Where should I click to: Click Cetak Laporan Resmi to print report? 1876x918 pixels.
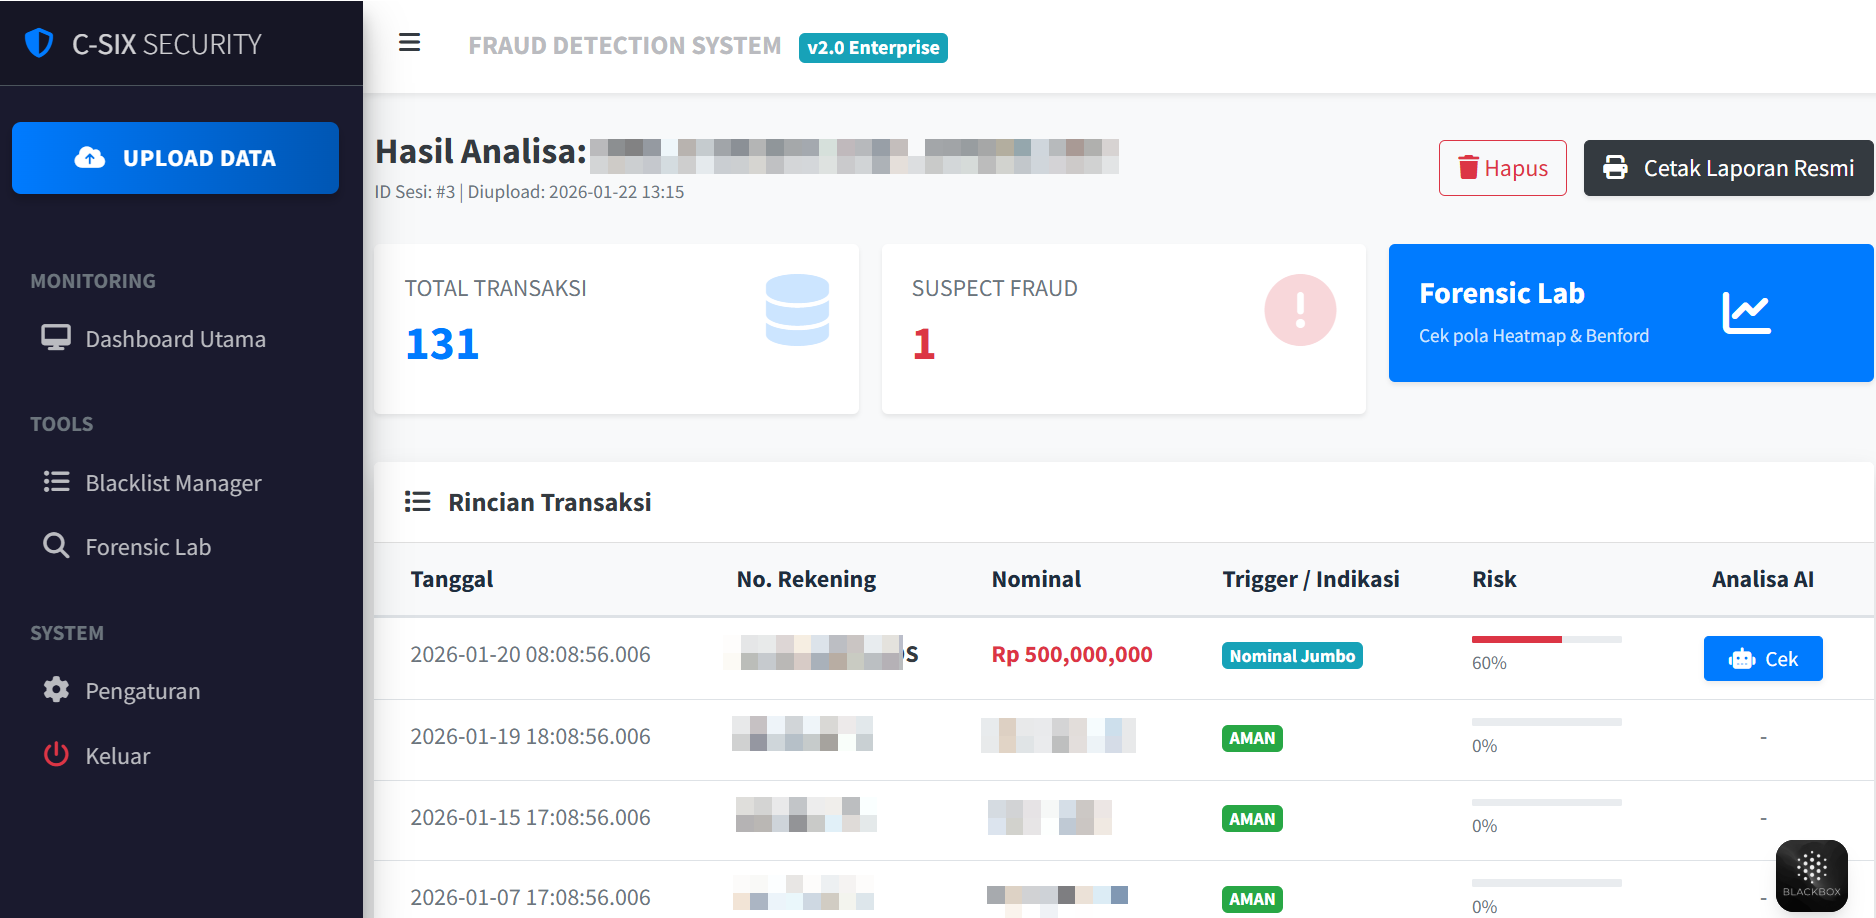(x=1727, y=167)
